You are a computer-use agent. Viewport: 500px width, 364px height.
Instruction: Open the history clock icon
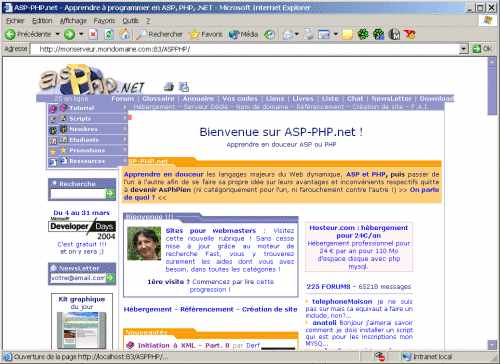tap(269, 34)
